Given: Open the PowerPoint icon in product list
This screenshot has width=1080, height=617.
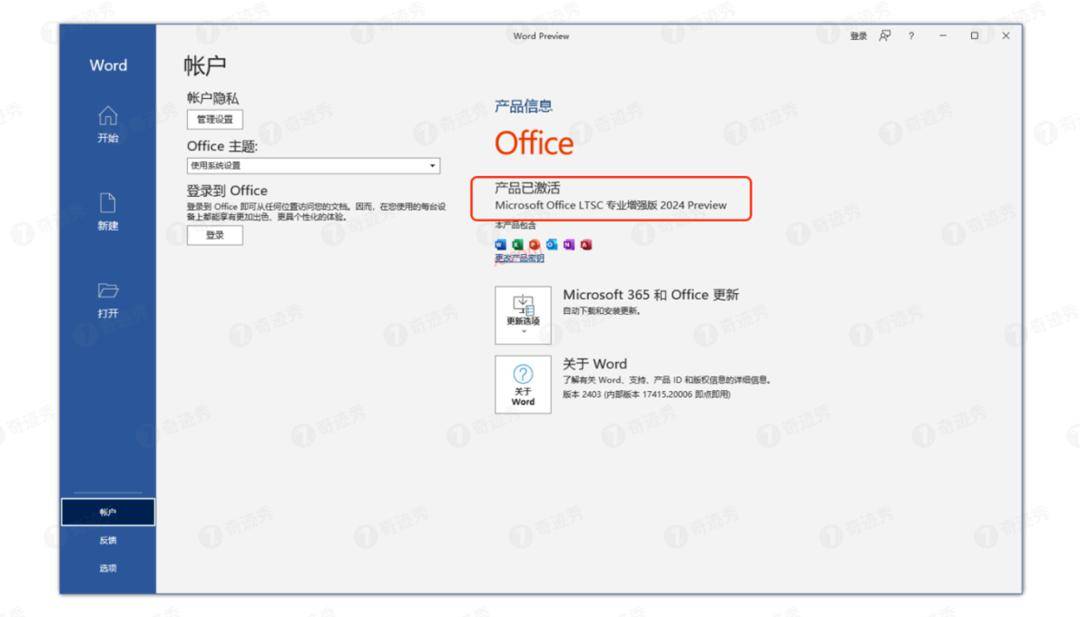Looking at the screenshot, I should pyautogui.click(x=533, y=244).
